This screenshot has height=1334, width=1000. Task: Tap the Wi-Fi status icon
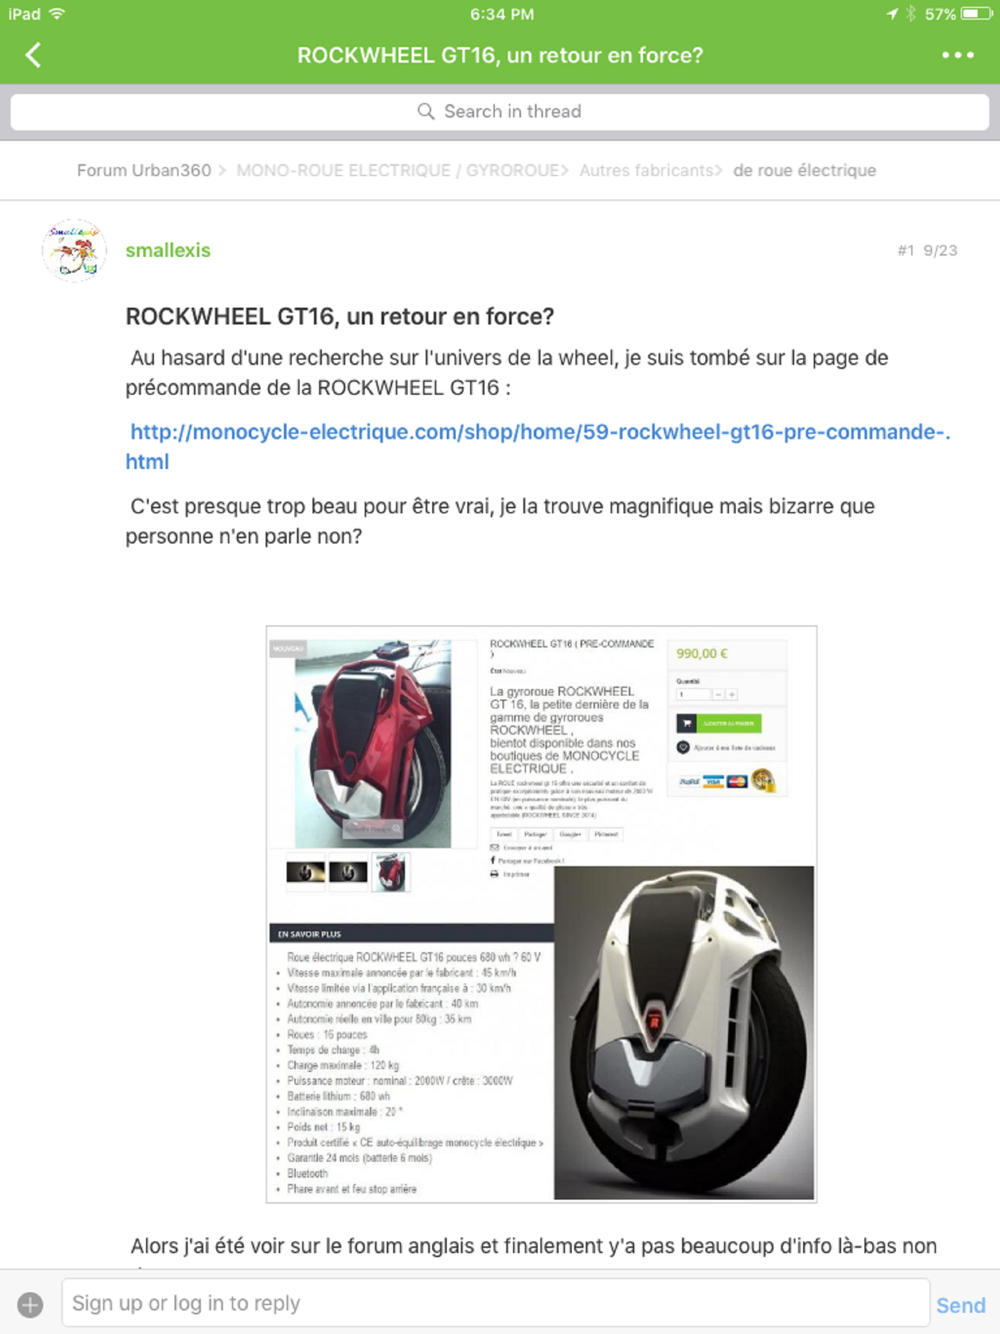coord(57,14)
